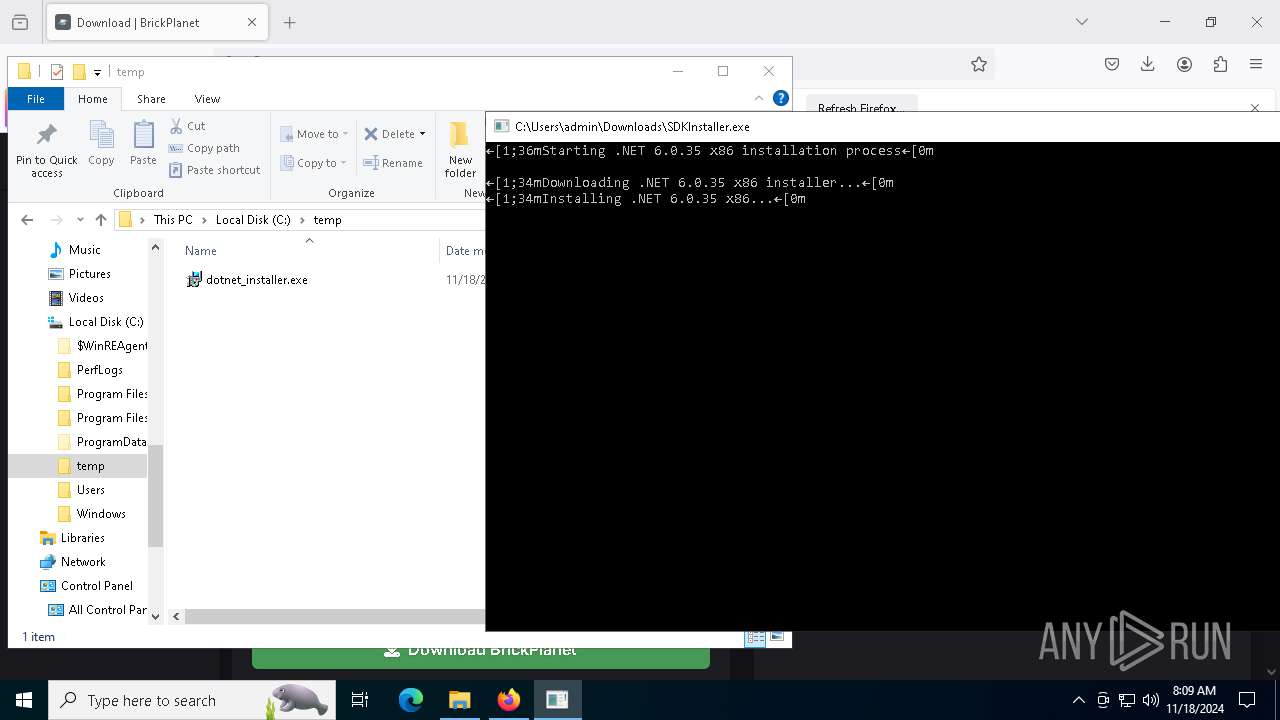The image size is (1280, 720).
Task: Click horizontal scrollbar left arrow
Action: coord(176,617)
